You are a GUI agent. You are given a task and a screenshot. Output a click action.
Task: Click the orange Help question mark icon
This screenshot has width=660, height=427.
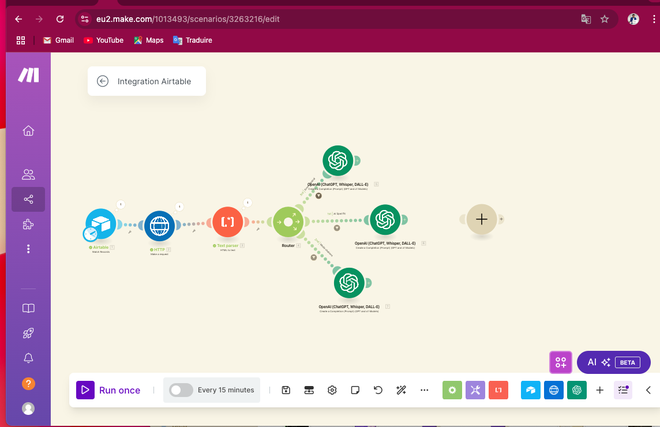(x=28, y=384)
